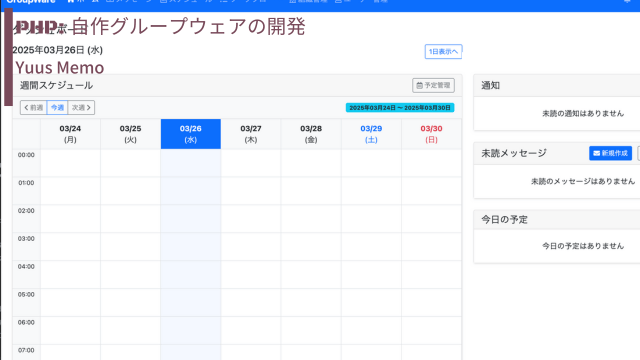This screenshot has height=360, width=640.
Task: Select highlighted 03/26 (水) column header
Action: click(x=191, y=134)
